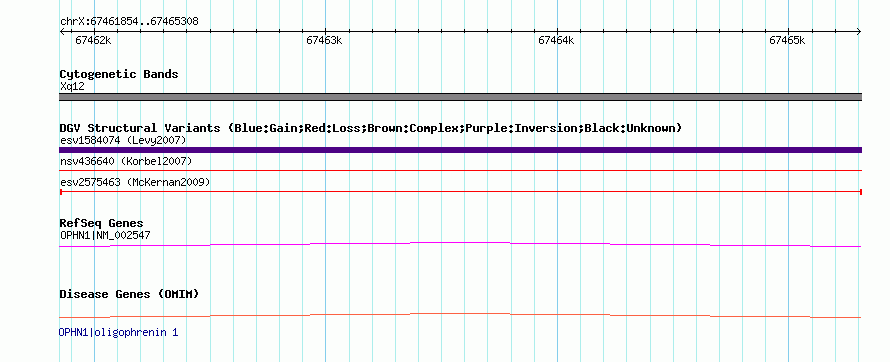Click the red nsv436640 loss line
The image size is (890, 362).
[460, 170]
